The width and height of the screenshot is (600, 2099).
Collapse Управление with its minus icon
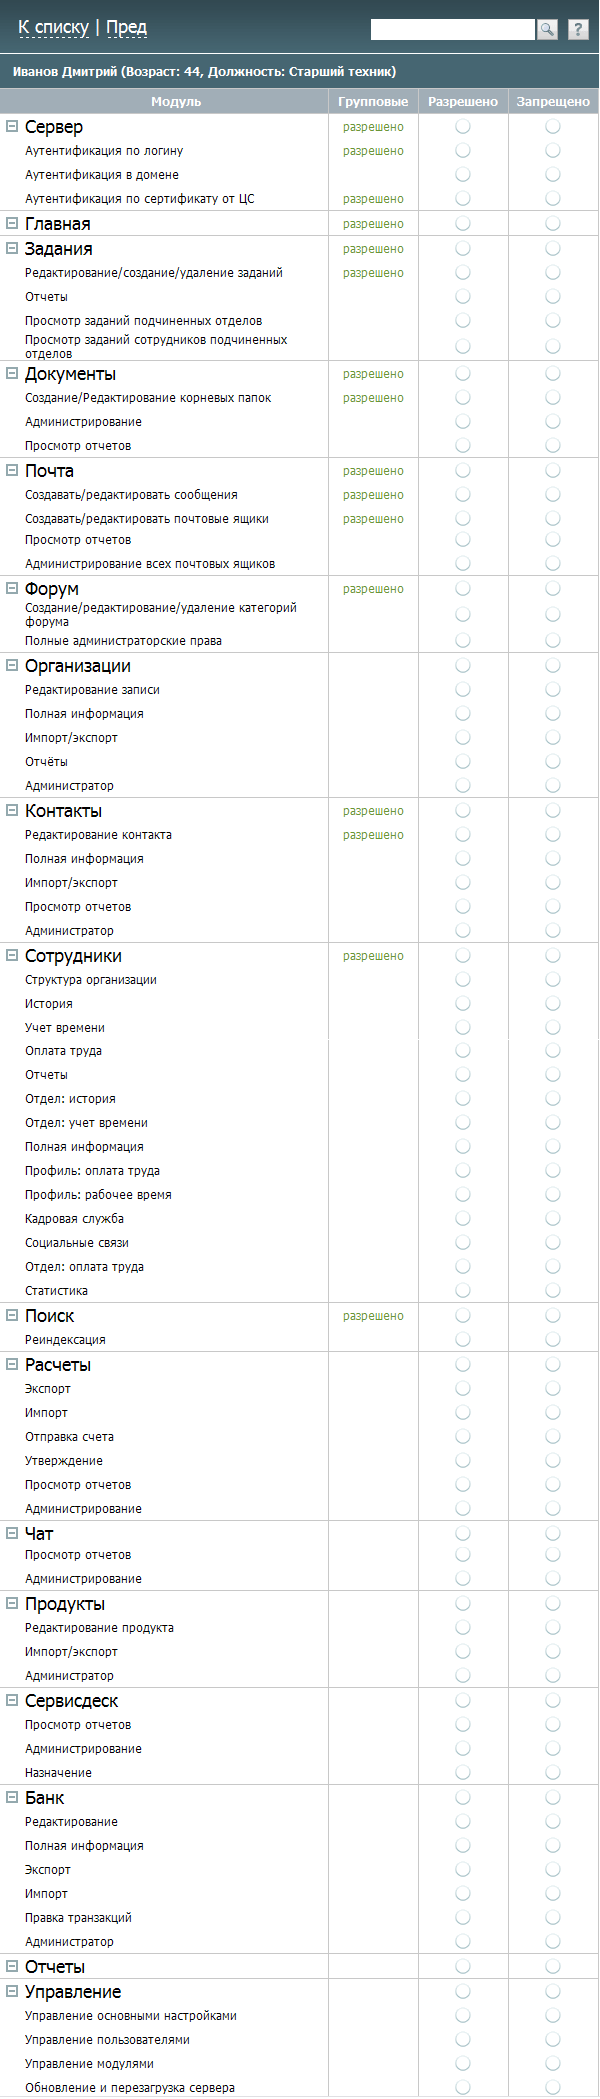click(x=12, y=1991)
